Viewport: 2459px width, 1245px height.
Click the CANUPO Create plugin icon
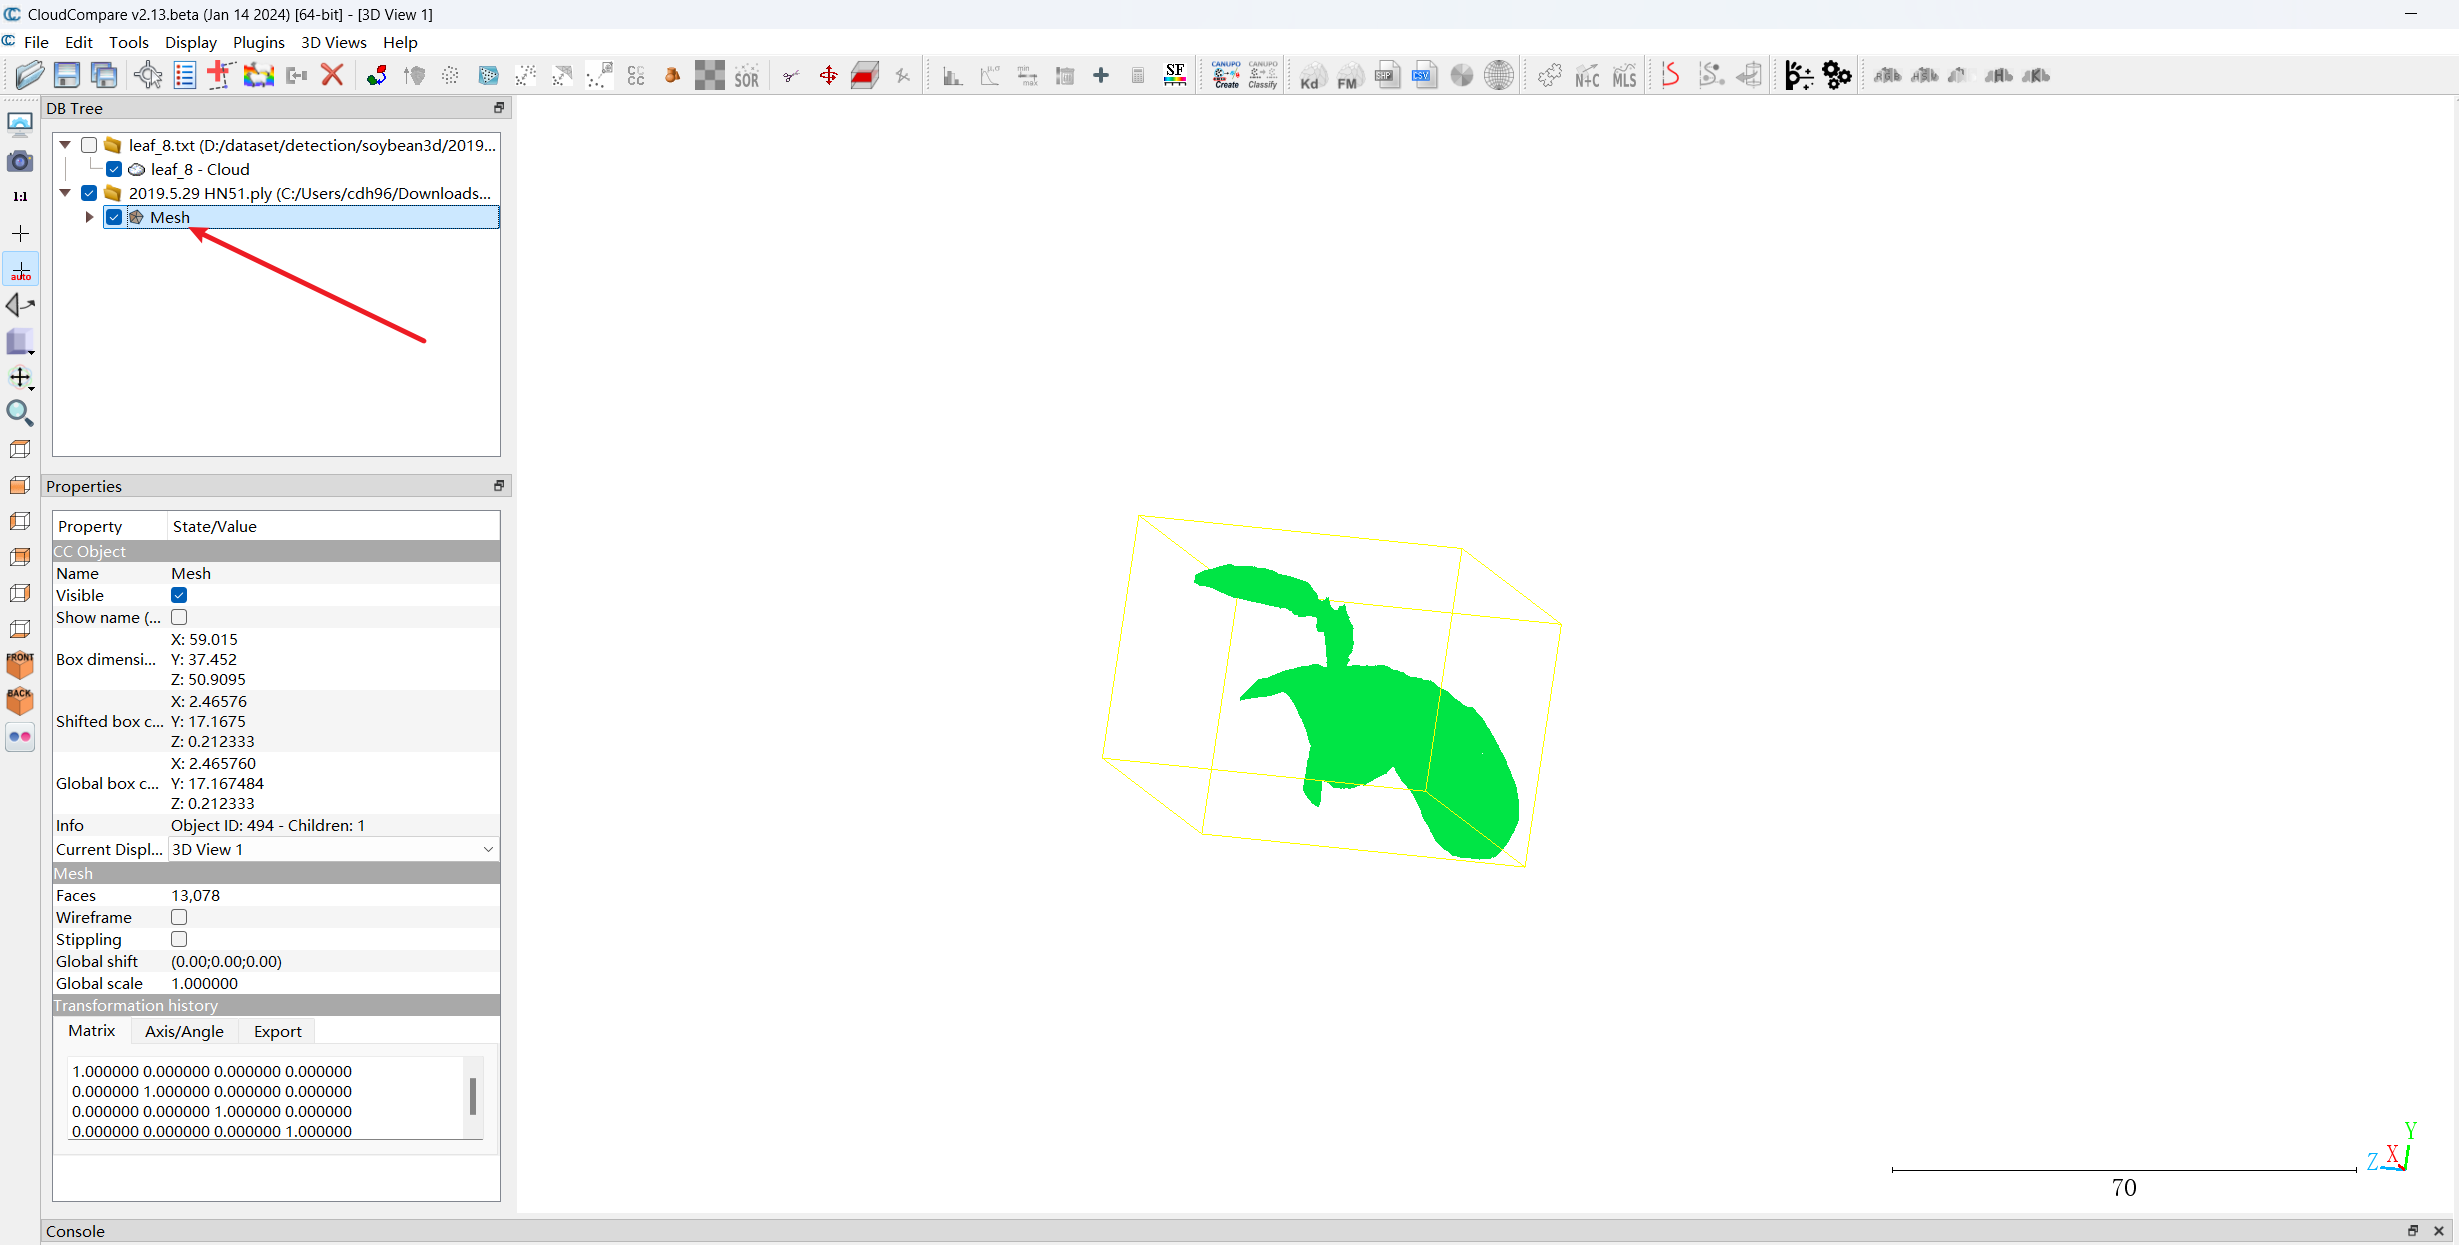(1226, 75)
